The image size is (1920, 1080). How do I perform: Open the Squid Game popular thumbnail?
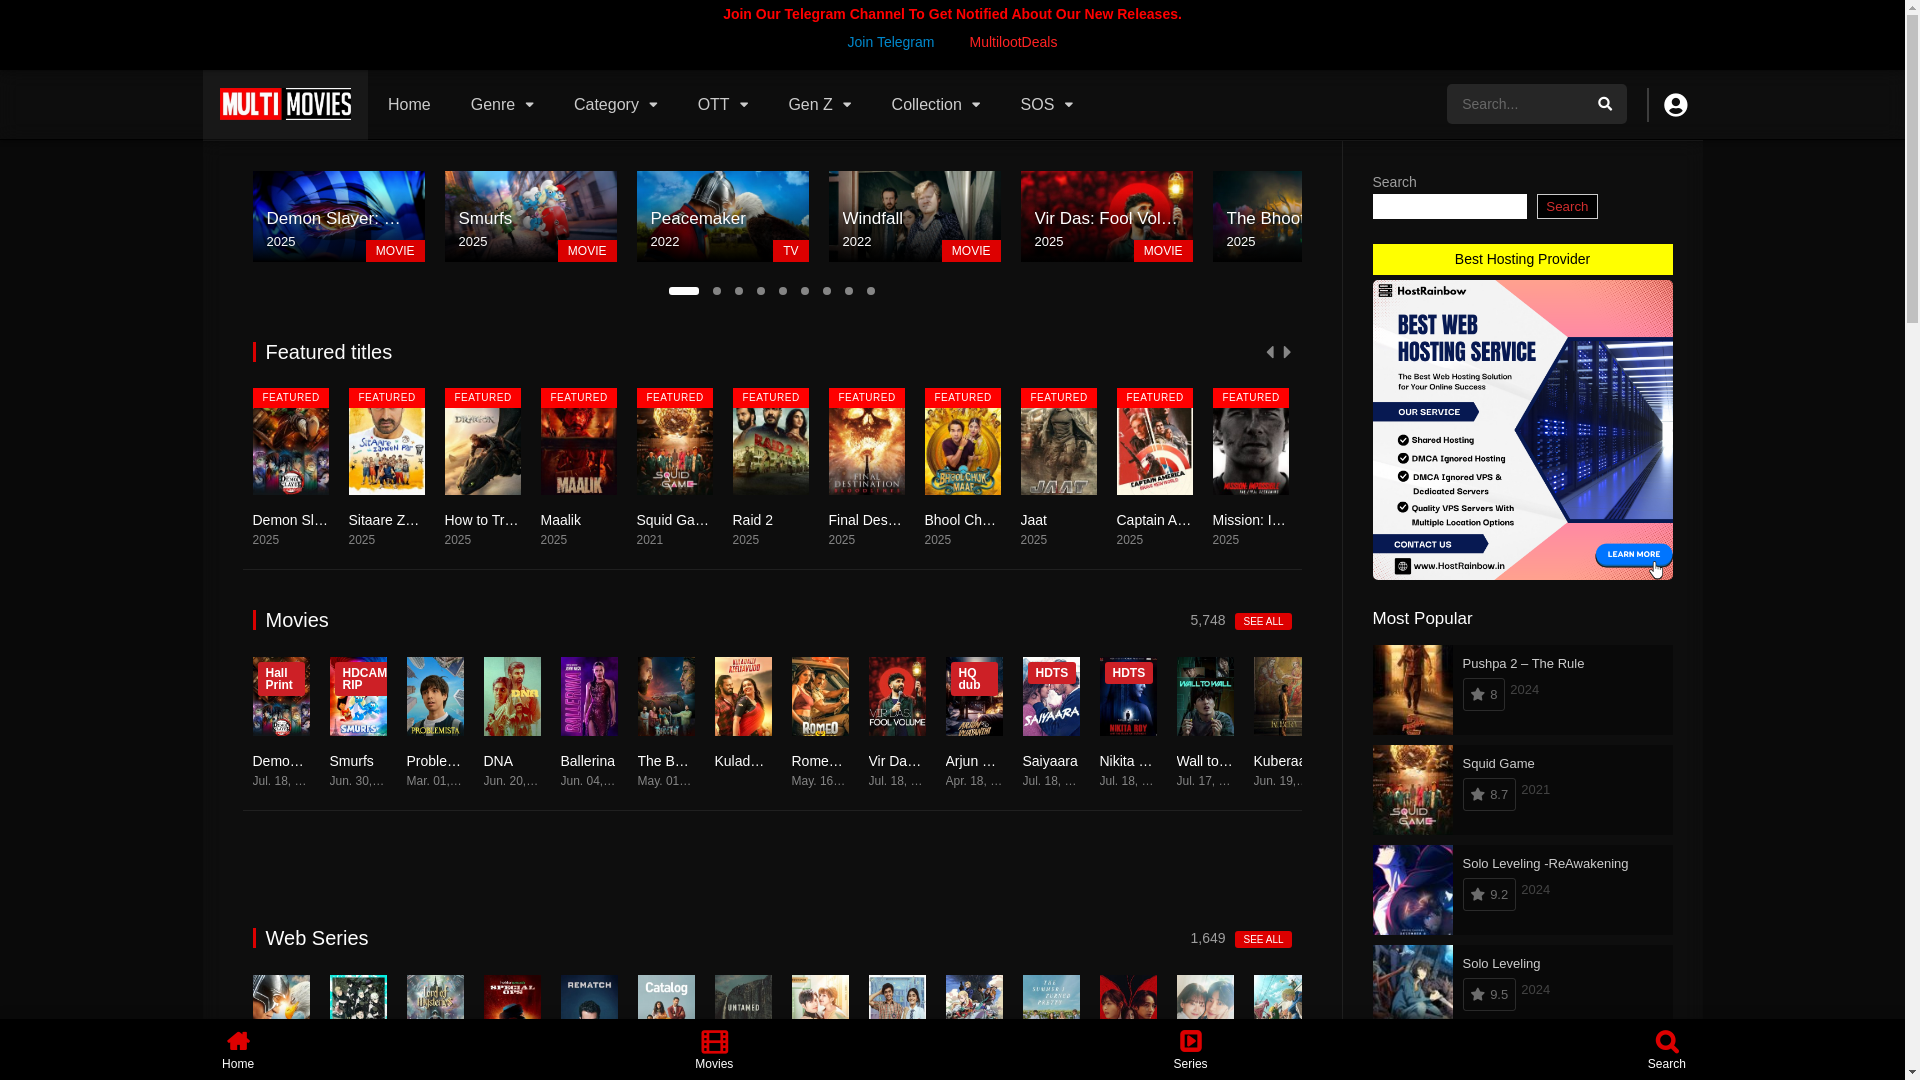point(1413,790)
